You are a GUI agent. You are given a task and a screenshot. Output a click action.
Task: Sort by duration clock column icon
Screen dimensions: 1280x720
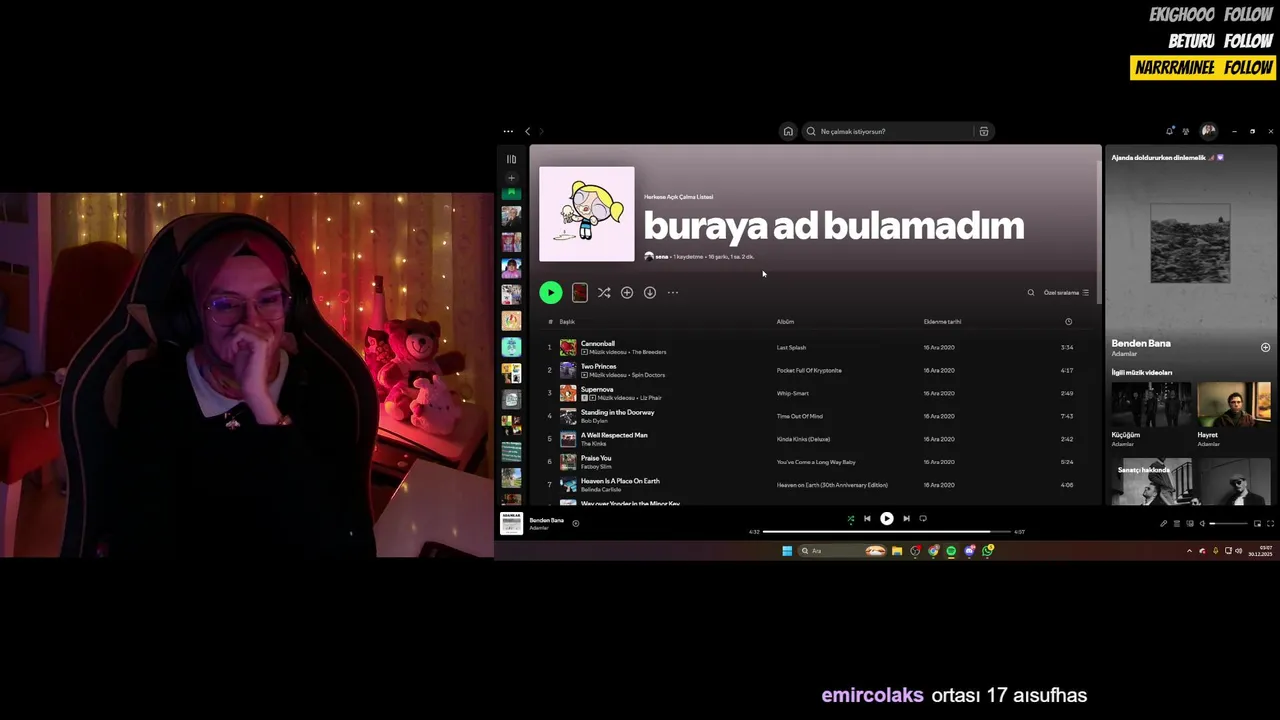pos(1068,322)
